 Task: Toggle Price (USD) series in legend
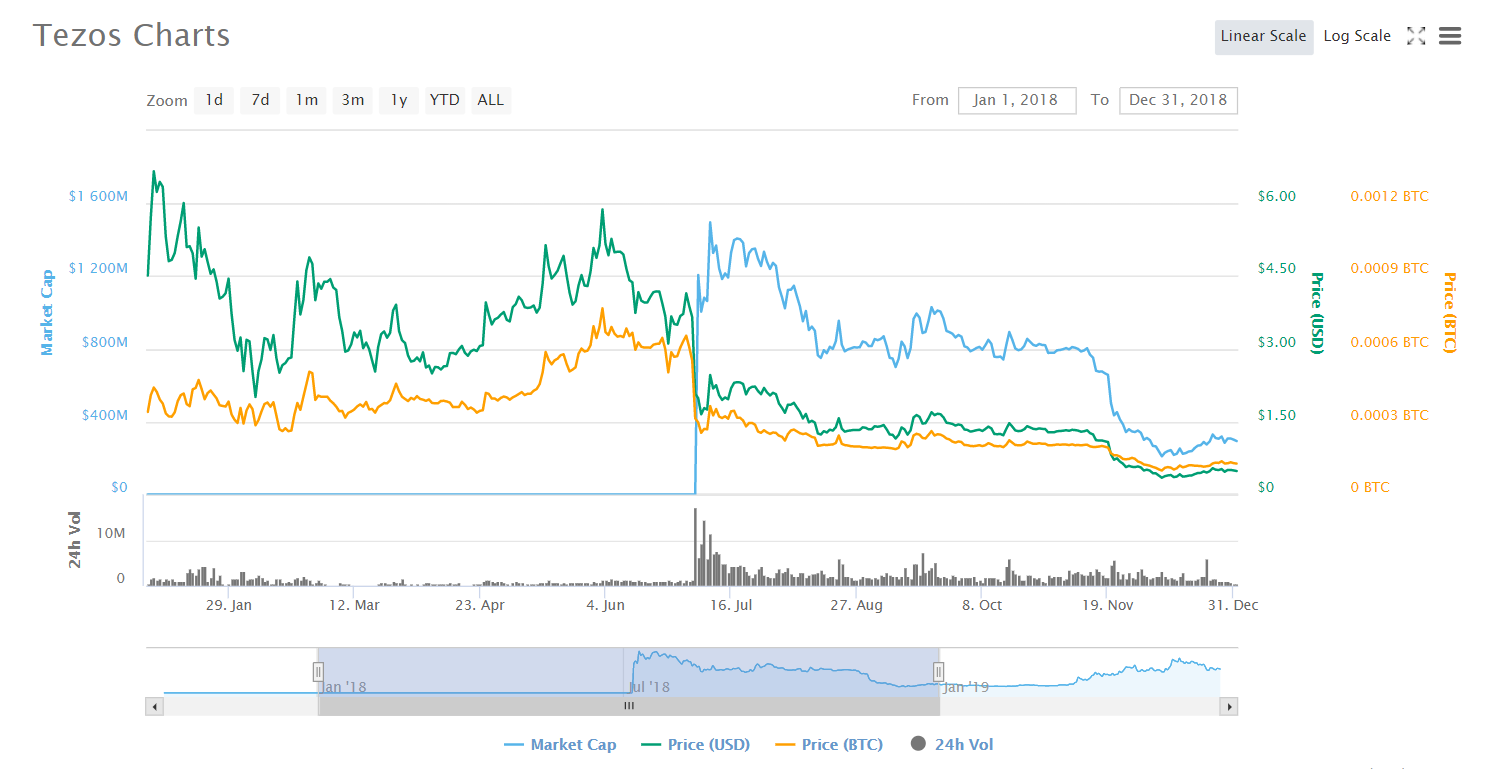coord(695,745)
